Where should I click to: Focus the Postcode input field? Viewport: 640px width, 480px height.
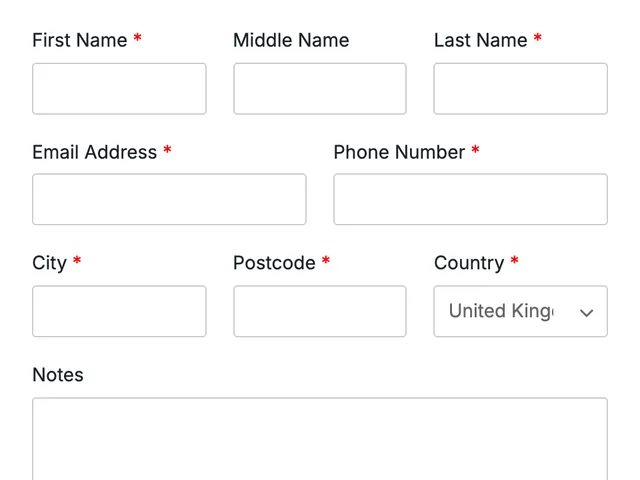pos(320,311)
